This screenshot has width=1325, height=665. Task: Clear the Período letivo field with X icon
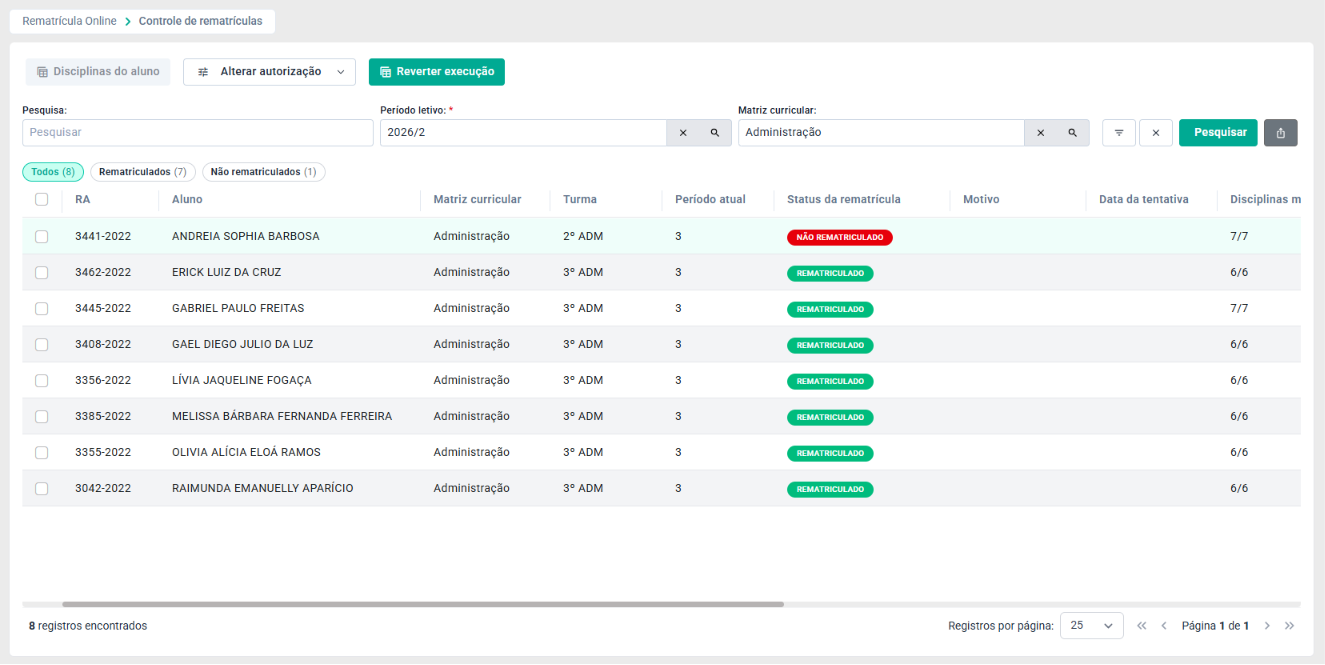click(683, 133)
